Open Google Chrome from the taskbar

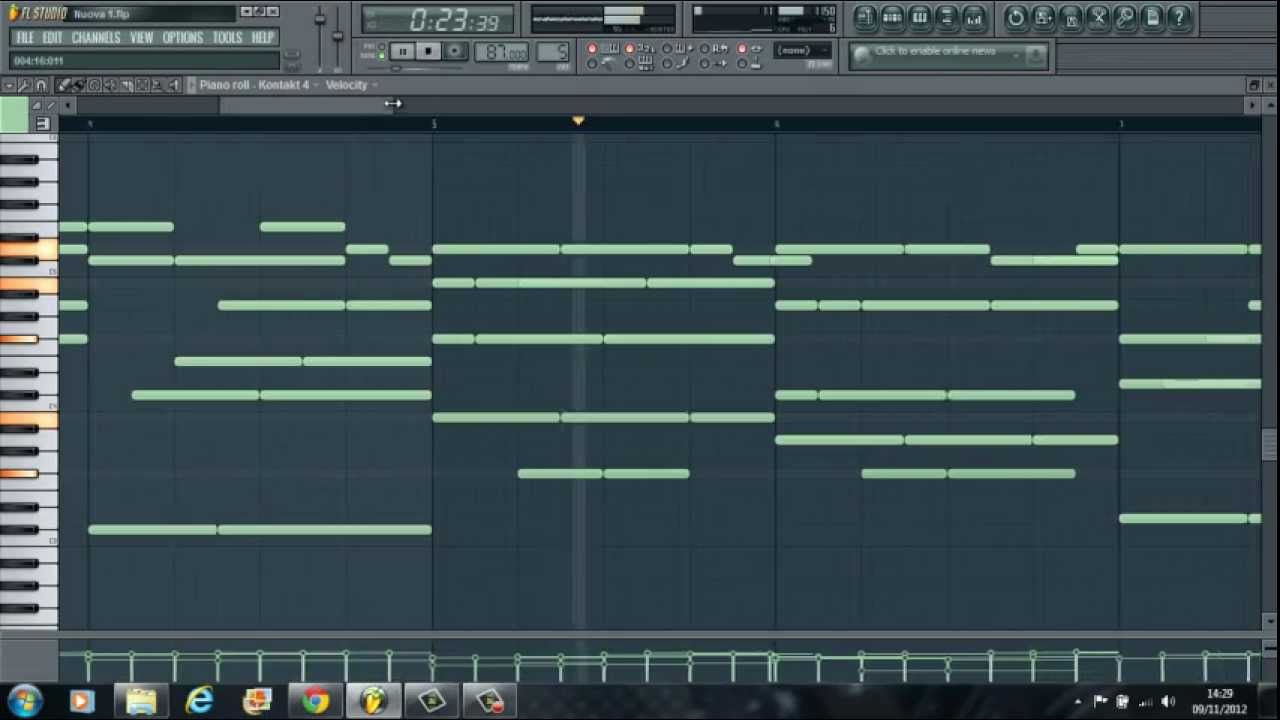click(316, 701)
